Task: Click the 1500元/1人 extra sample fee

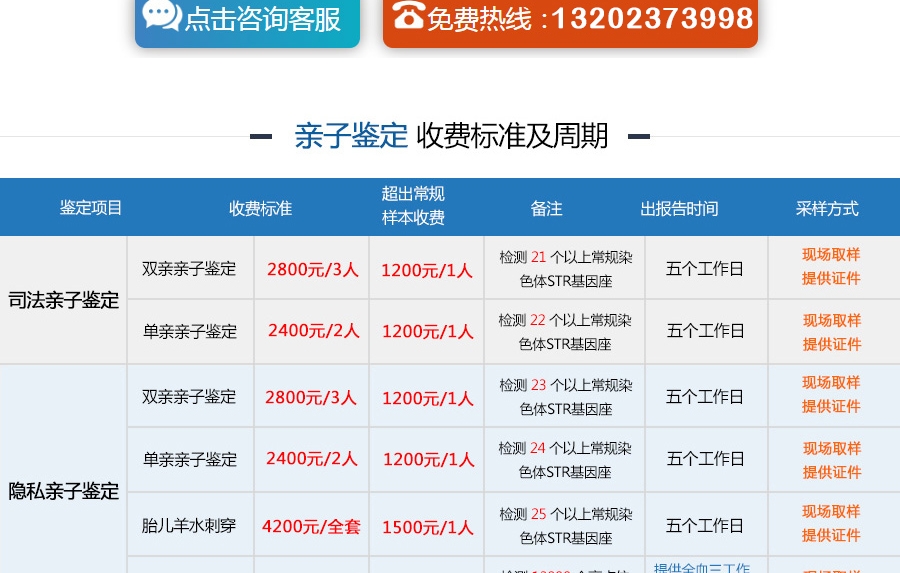Action: pos(428,528)
